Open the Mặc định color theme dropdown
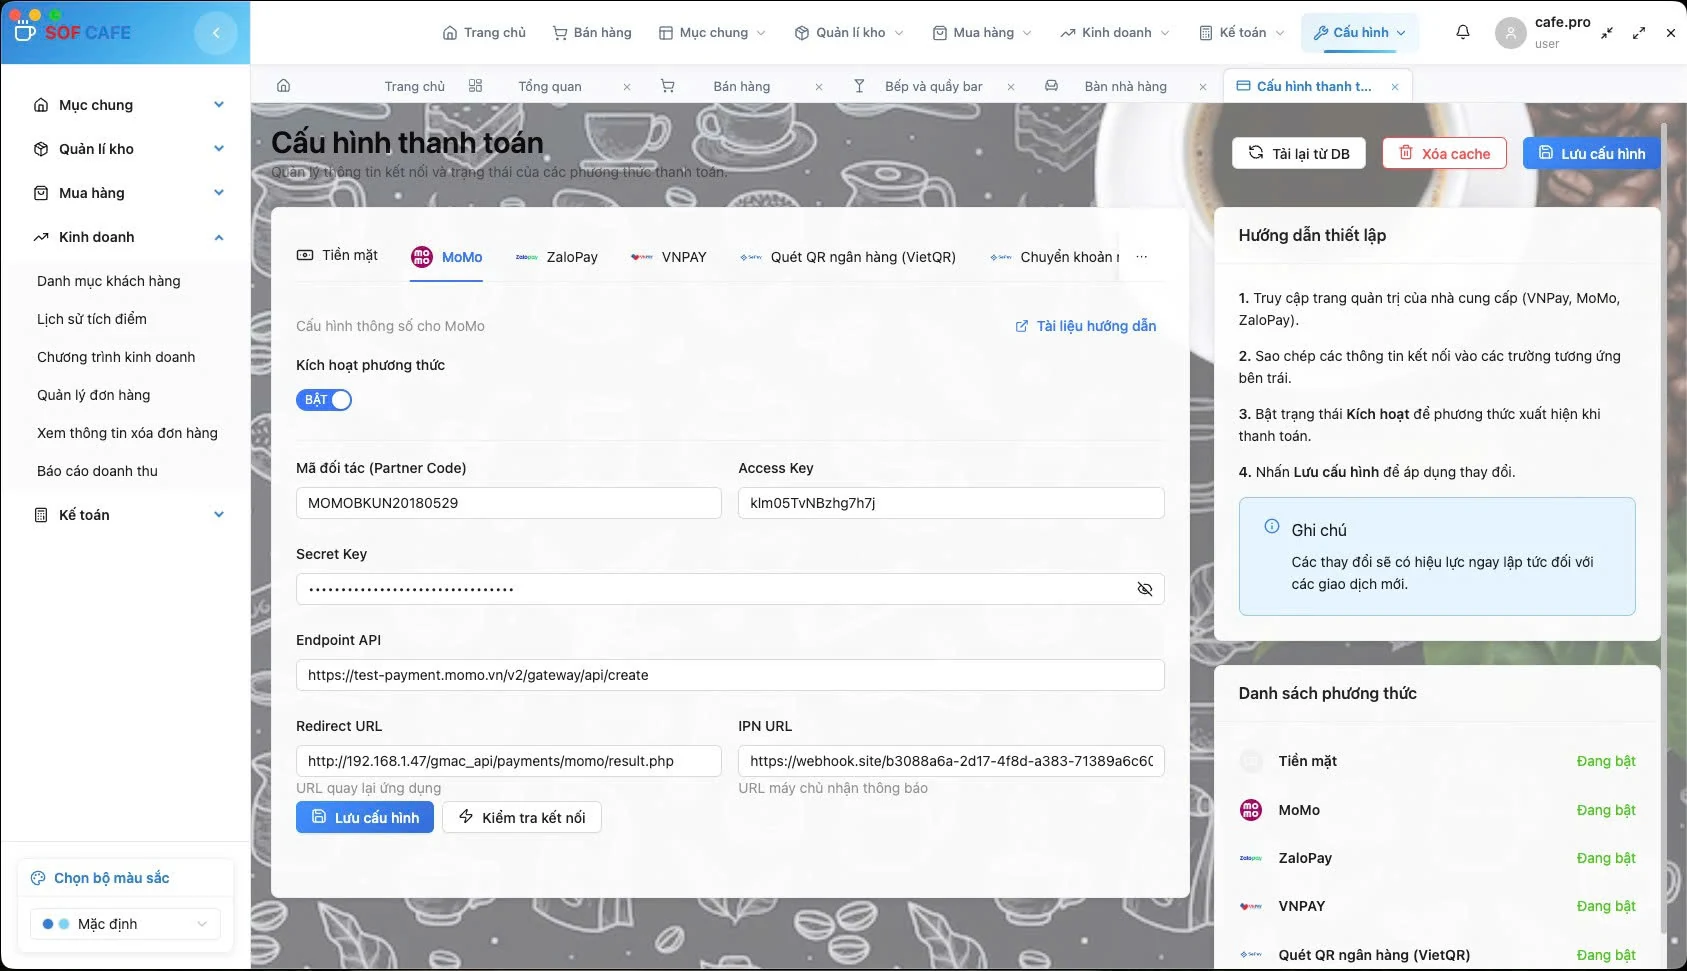Image resolution: width=1687 pixels, height=971 pixels. [x=125, y=924]
